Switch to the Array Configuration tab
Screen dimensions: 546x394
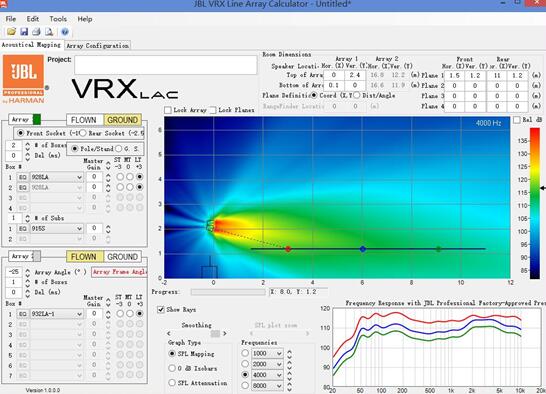pyautogui.click(x=98, y=46)
